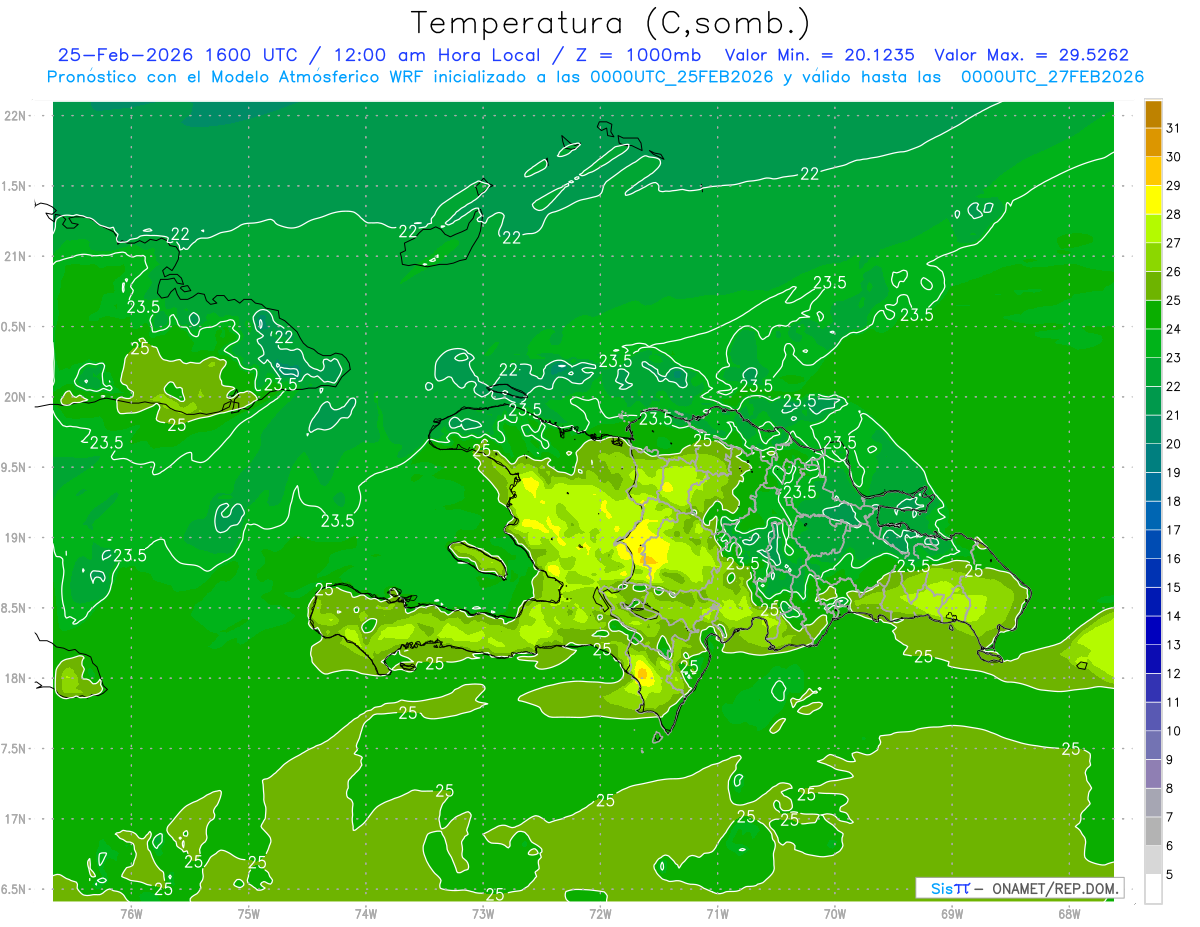Image resolution: width=1200 pixels, height=927 pixels.
Task: Pick the teal colorbar swatch between 19 and 20
Action: pyautogui.click(x=1153, y=459)
